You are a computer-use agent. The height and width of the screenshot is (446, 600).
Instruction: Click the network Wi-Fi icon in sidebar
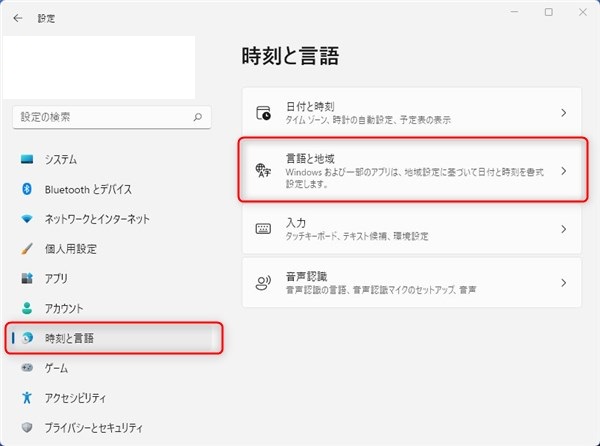coord(27,219)
